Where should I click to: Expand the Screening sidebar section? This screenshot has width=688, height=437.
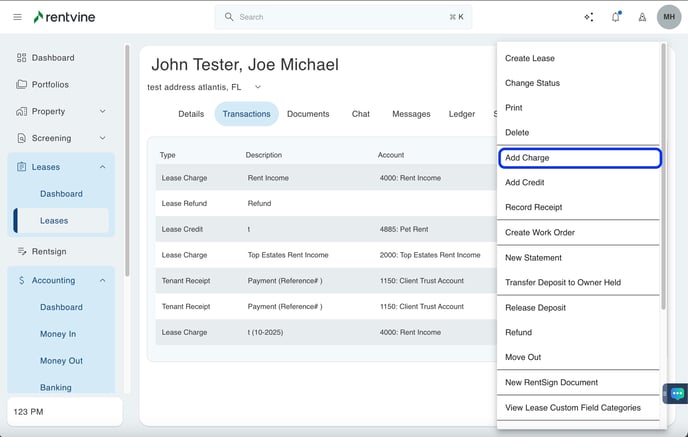click(102, 139)
